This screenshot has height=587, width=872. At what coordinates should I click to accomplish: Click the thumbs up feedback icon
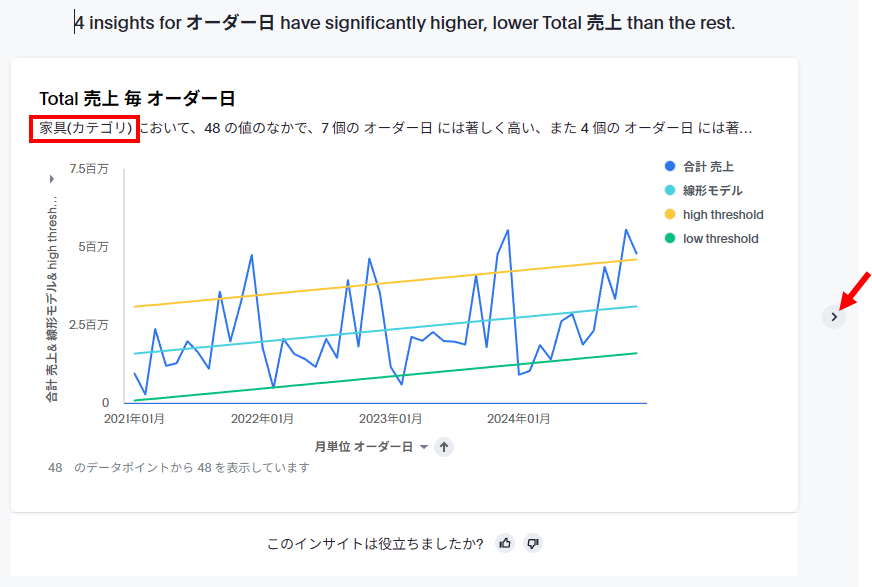pos(506,543)
